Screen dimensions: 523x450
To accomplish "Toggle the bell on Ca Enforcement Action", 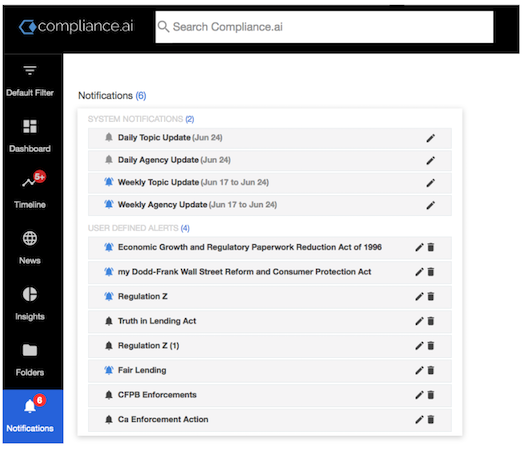I will click(x=109, y=419).
